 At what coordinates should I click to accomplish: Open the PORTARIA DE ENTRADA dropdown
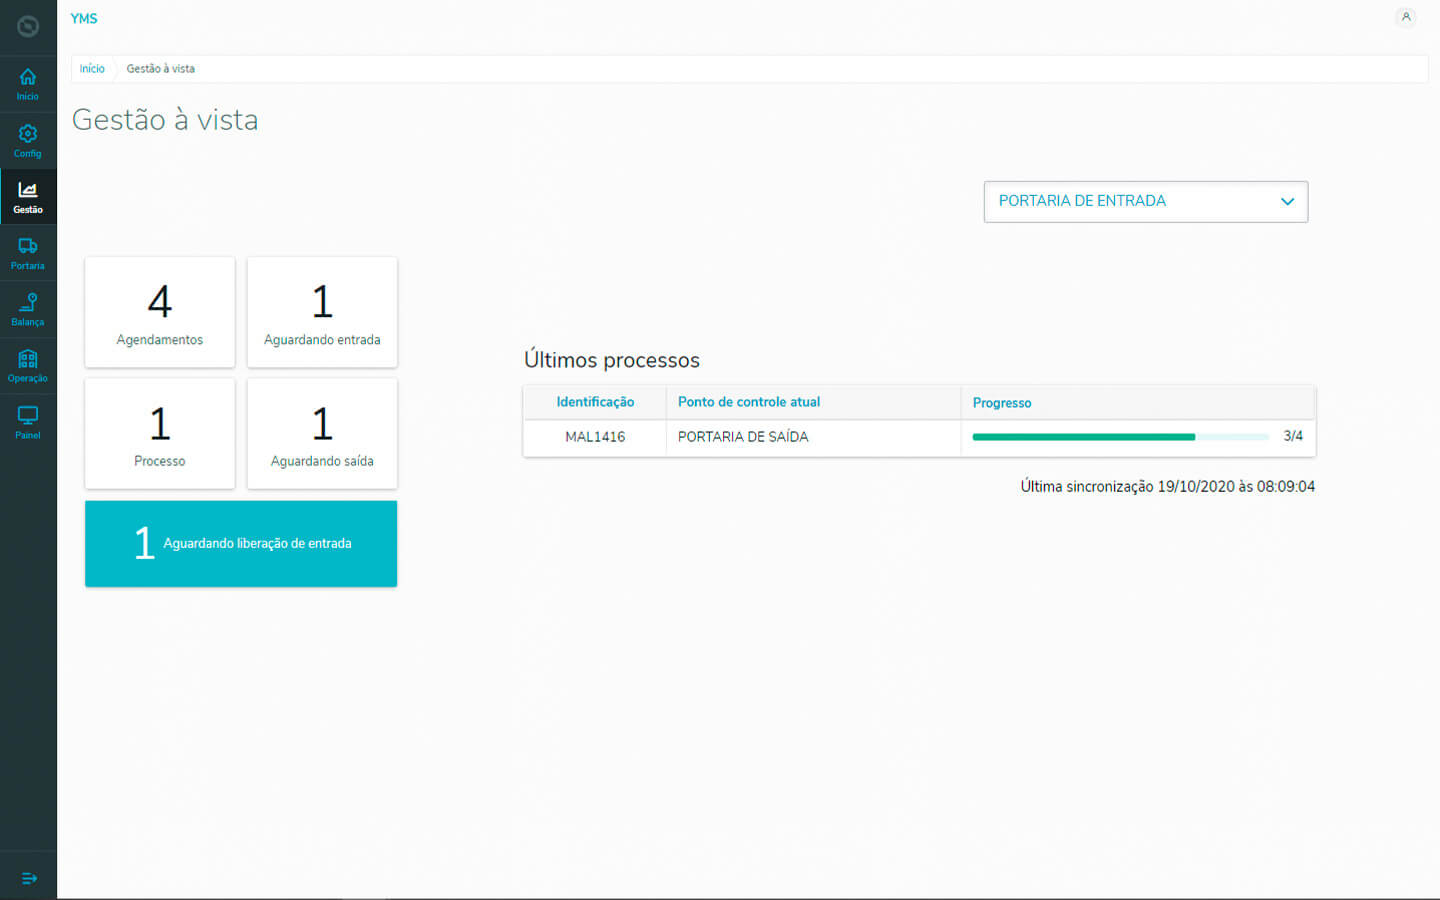(1145, 201)
